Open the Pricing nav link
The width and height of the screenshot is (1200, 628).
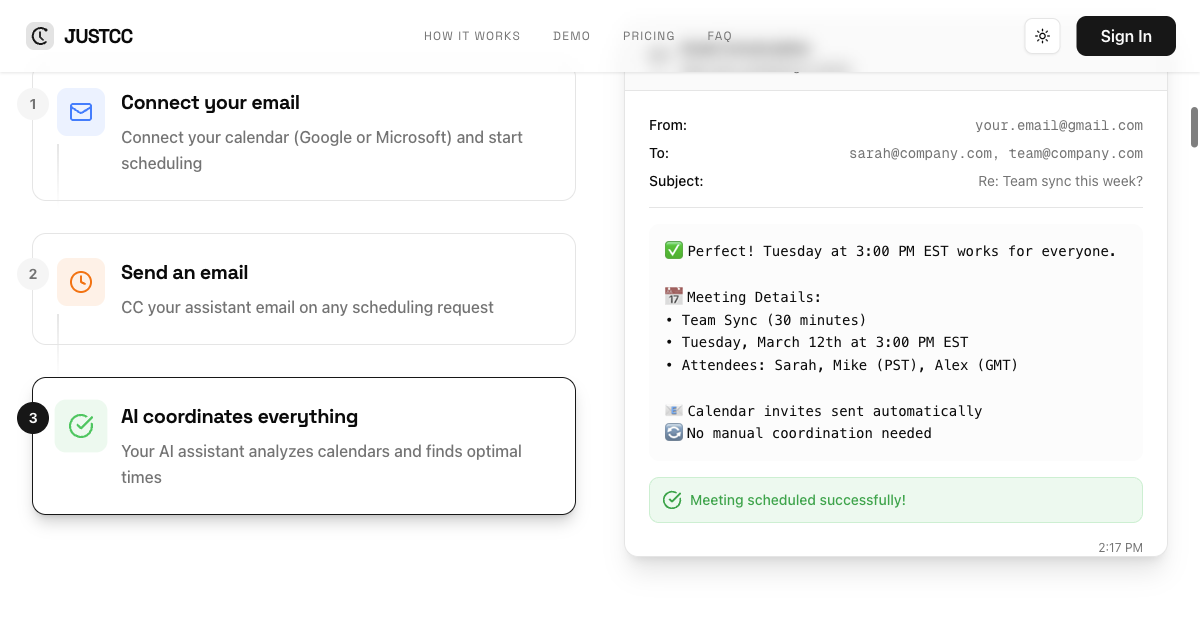pos(649,36)
